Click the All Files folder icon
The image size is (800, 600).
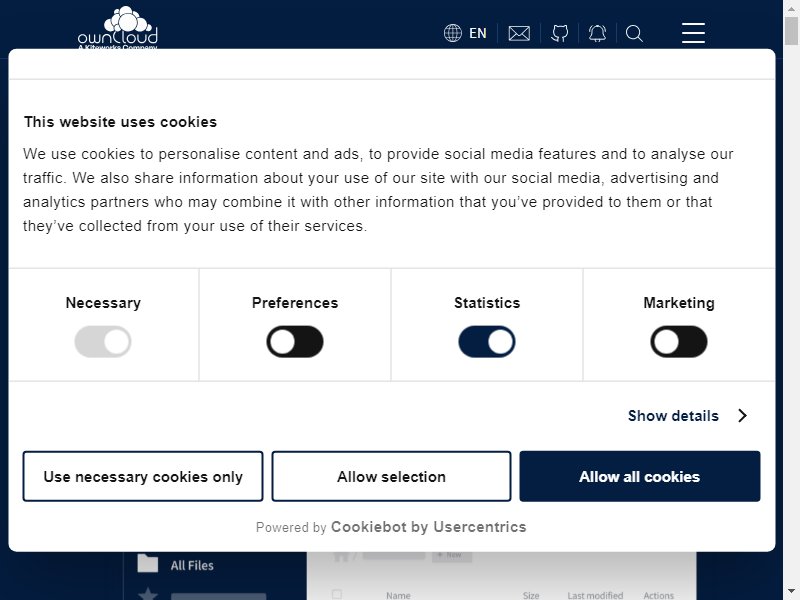(148, 564)
